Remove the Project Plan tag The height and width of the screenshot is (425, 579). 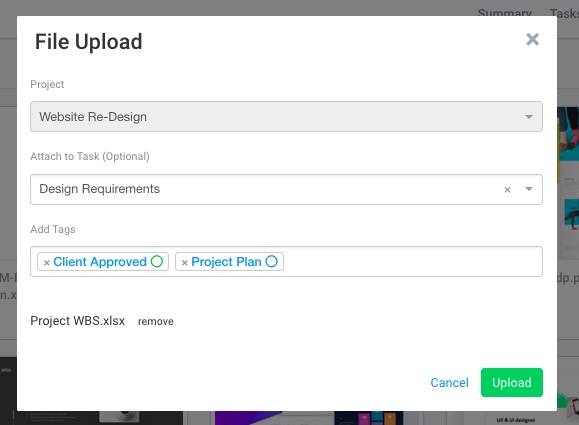tap(185, 263)
